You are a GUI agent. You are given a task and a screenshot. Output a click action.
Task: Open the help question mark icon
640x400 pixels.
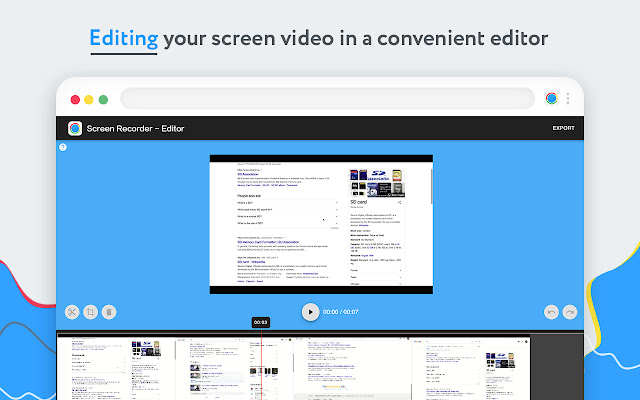pos(63,147)
